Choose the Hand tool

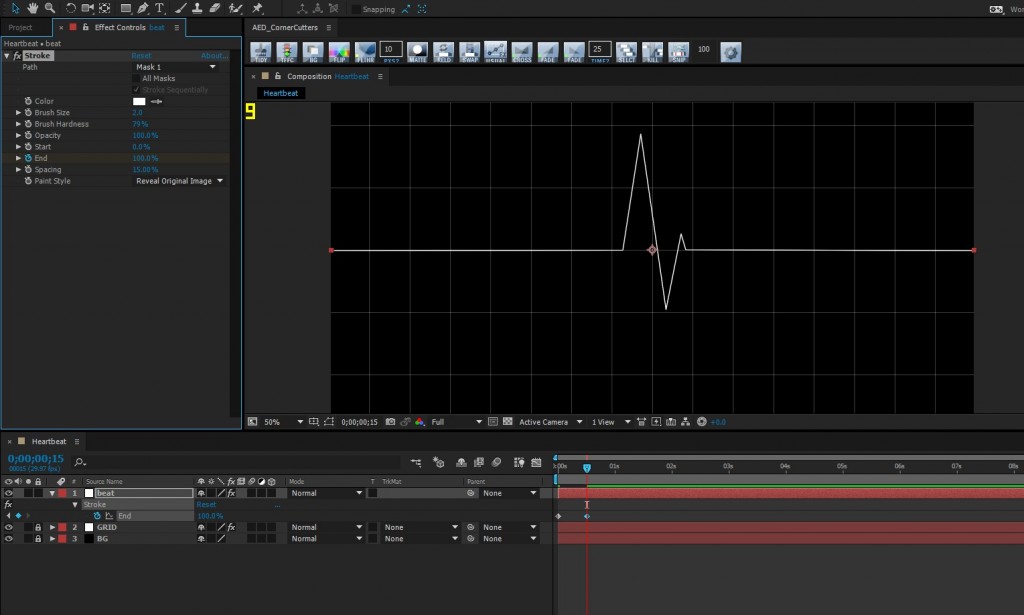(x=32, y=8)
